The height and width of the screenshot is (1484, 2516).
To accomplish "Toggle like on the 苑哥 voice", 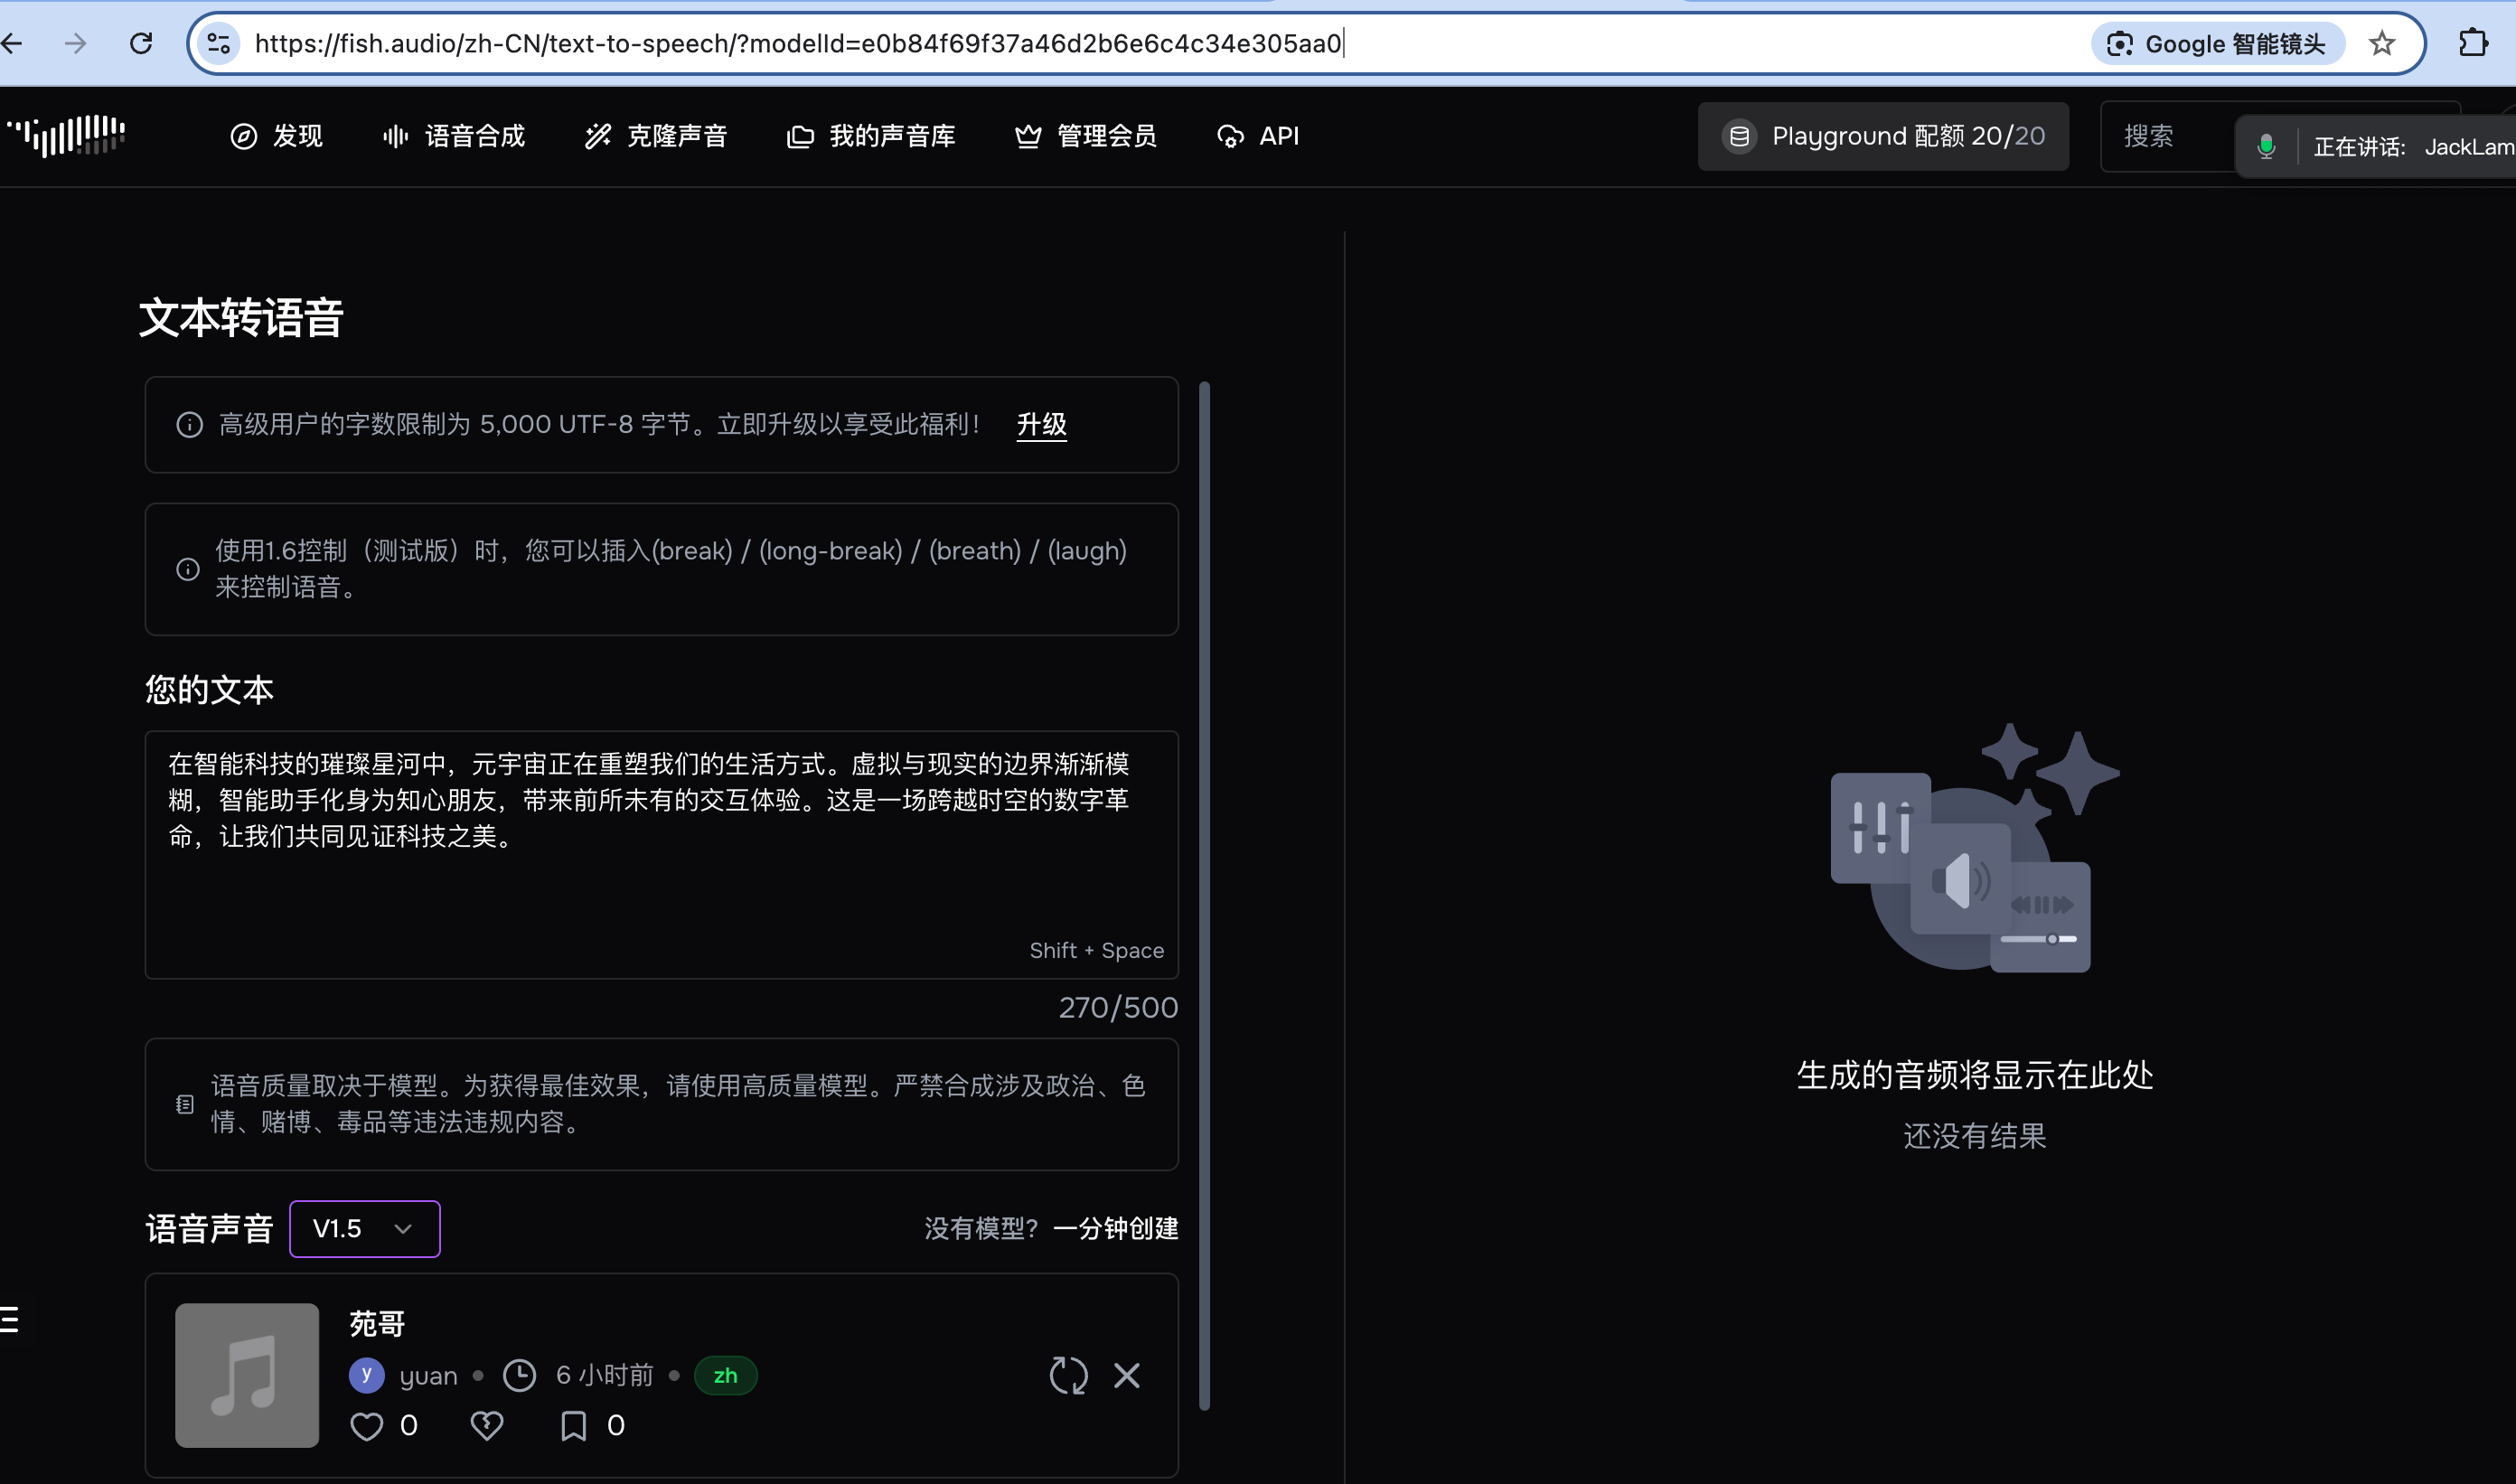I will 367,1425.
